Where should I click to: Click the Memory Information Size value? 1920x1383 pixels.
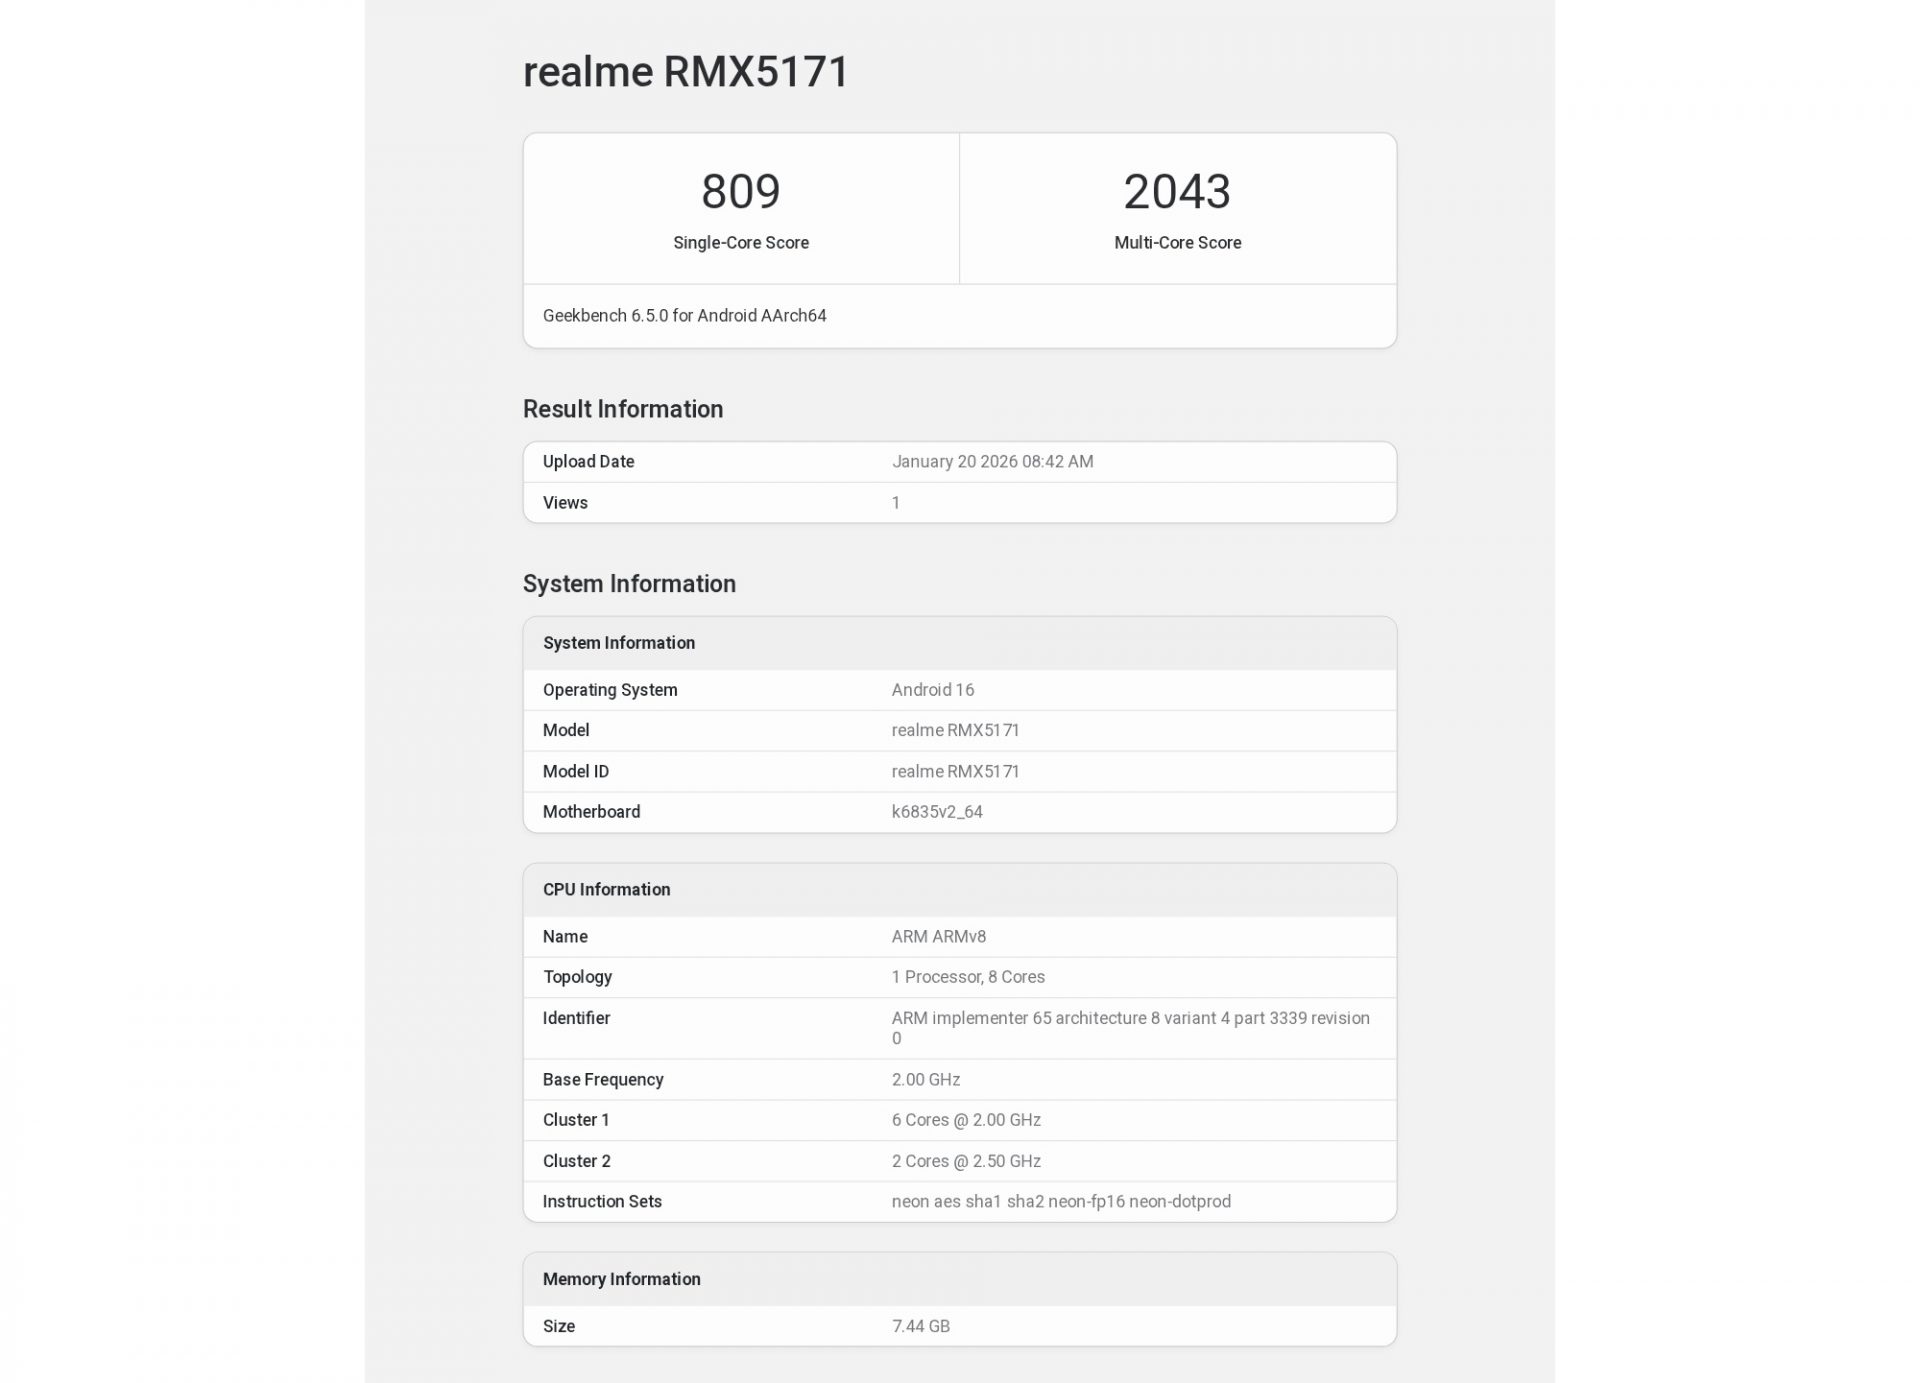tap(921, 1326)
